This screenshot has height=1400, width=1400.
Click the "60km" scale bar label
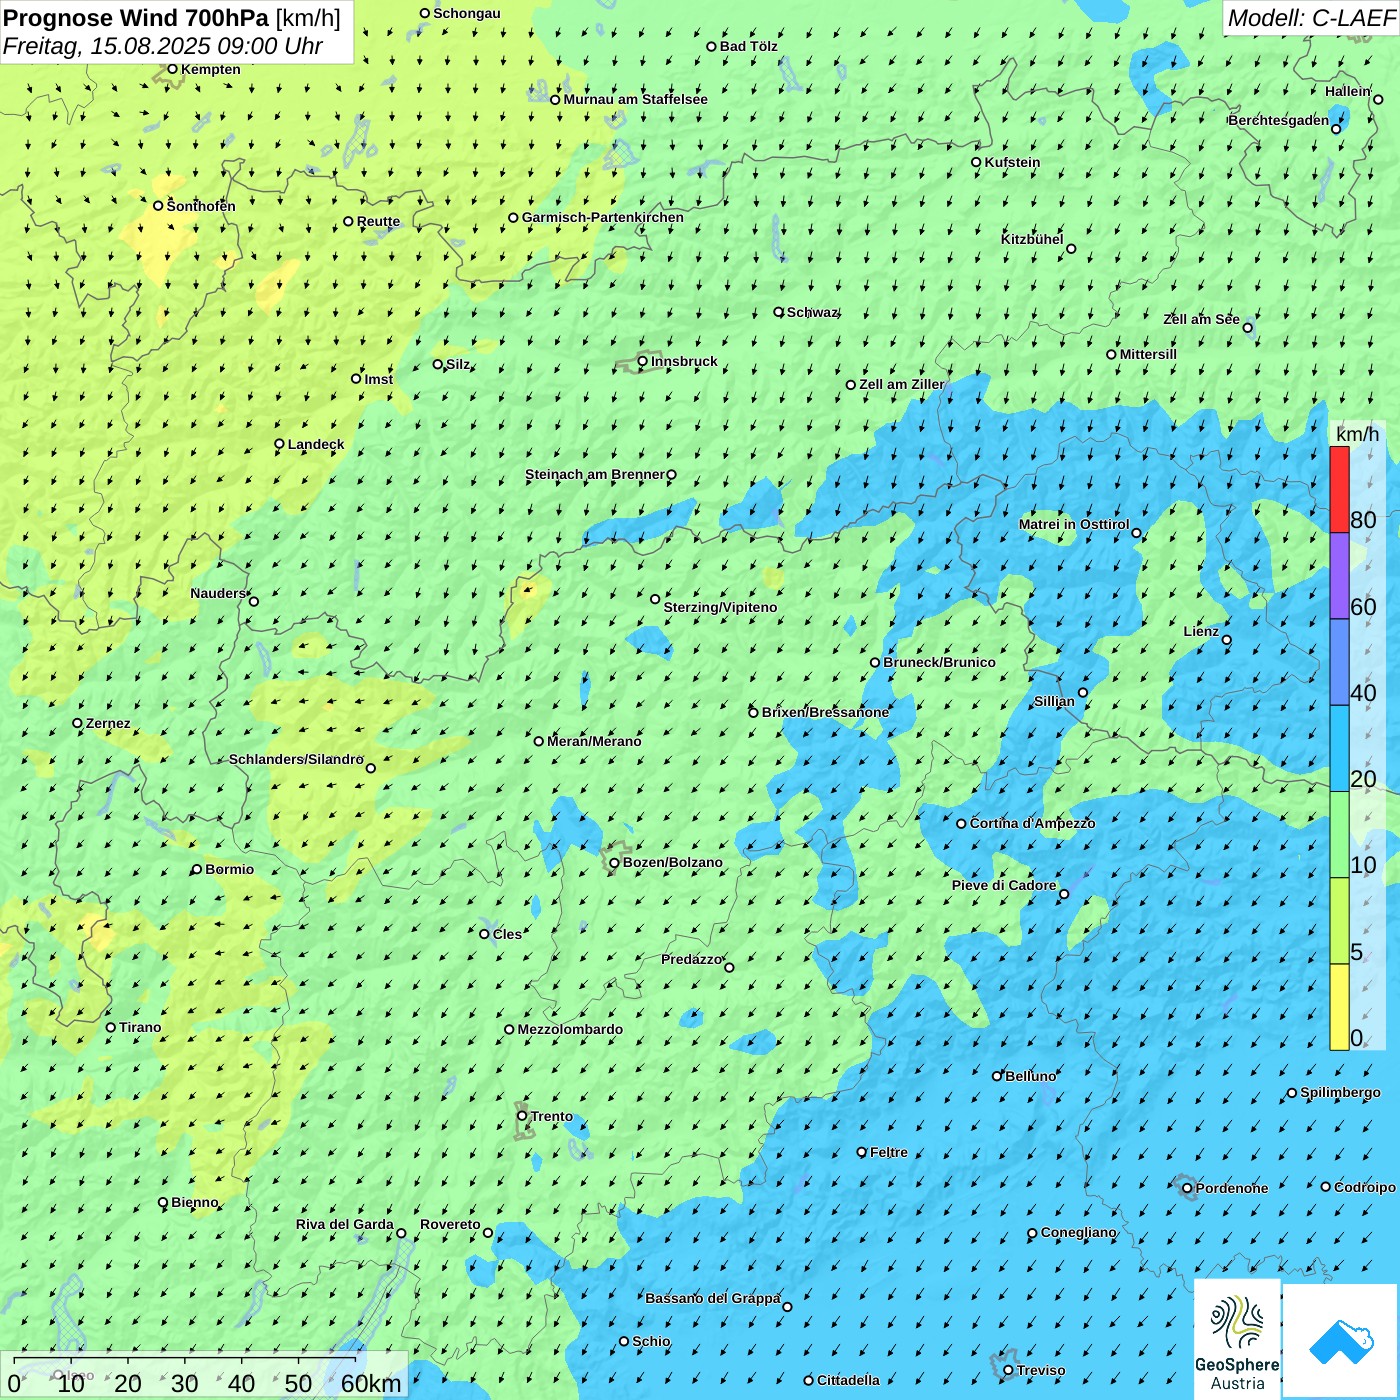pos(371,1383)
